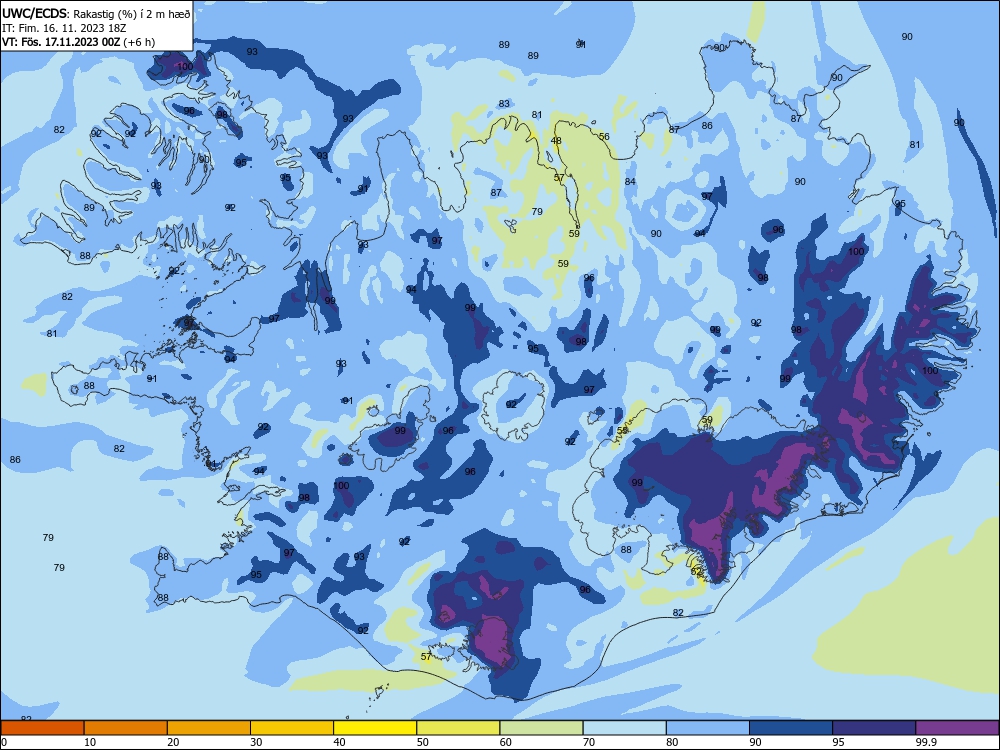This screenshot has width=1000, height=750.
Task: Select the medium blue 80–90 legend swatch
Action: (708, 728)
